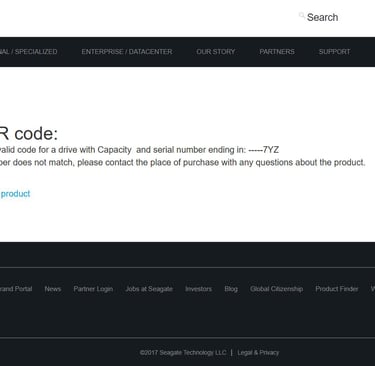Go to the Investors page

click(198, 289)
